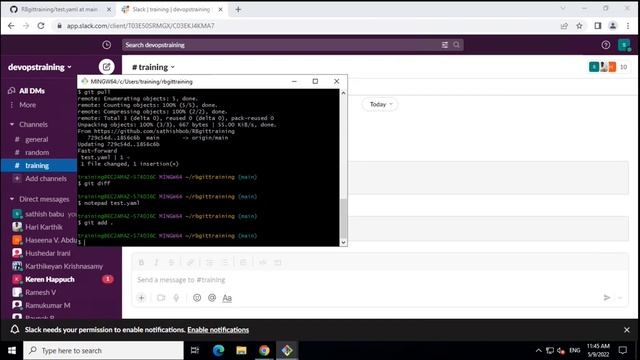
Task: Go back in browser
Action: click(x=11, y=26)
